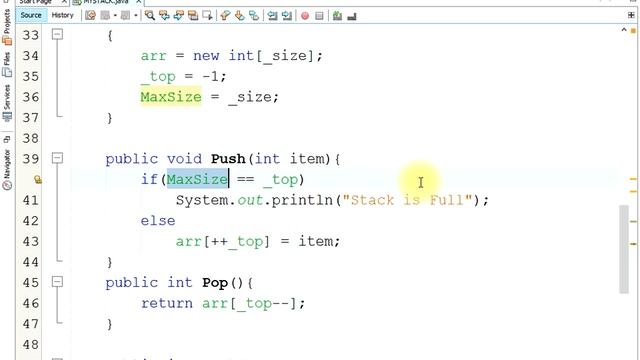Click the Pop method name
Viewport: 640px width, 360px height.
[x=215, y=282]
